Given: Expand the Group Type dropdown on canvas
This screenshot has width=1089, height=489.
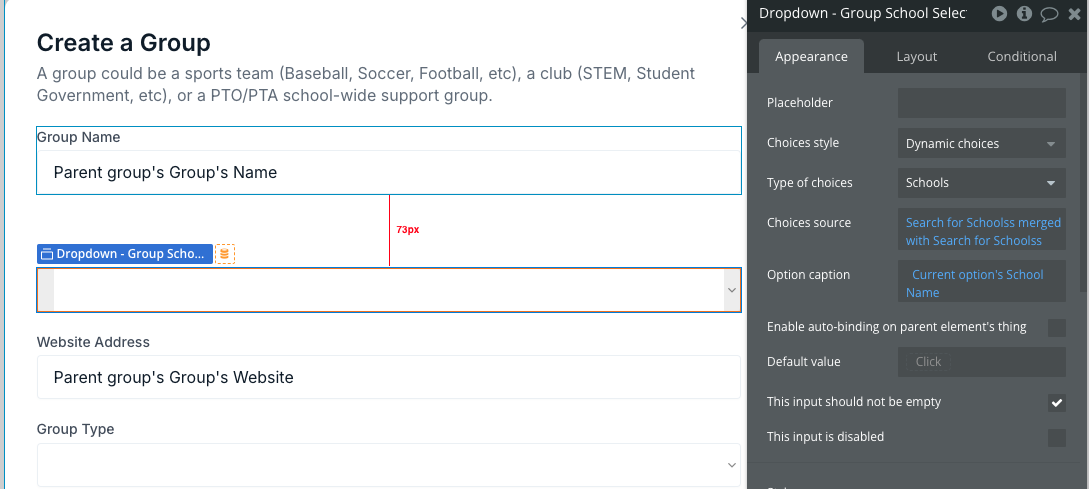Looking at the screenshot, I should pyautogui.click(x=389, y=465).
